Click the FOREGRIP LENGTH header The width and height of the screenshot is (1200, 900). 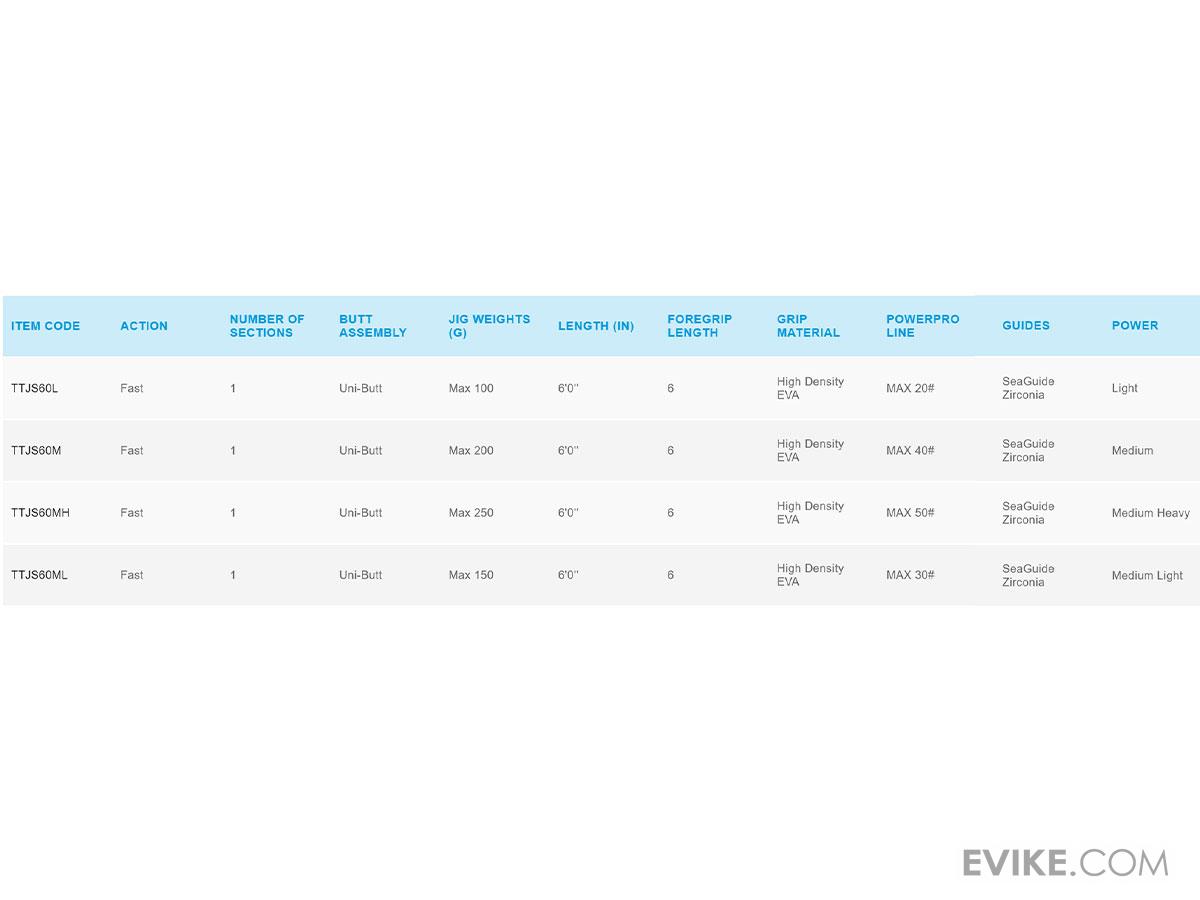tap(700, 326)
